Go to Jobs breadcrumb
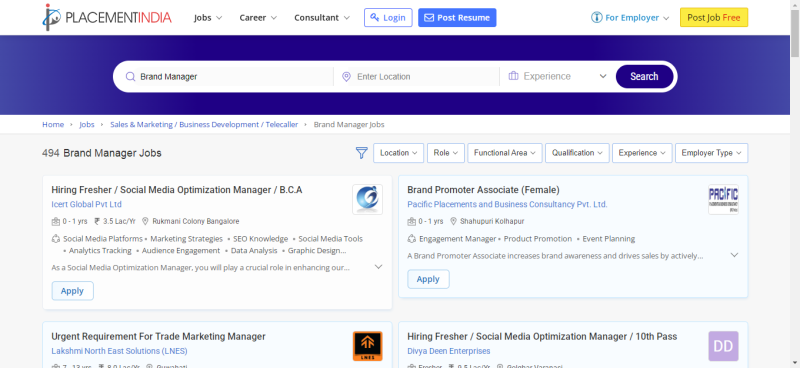 87,125
